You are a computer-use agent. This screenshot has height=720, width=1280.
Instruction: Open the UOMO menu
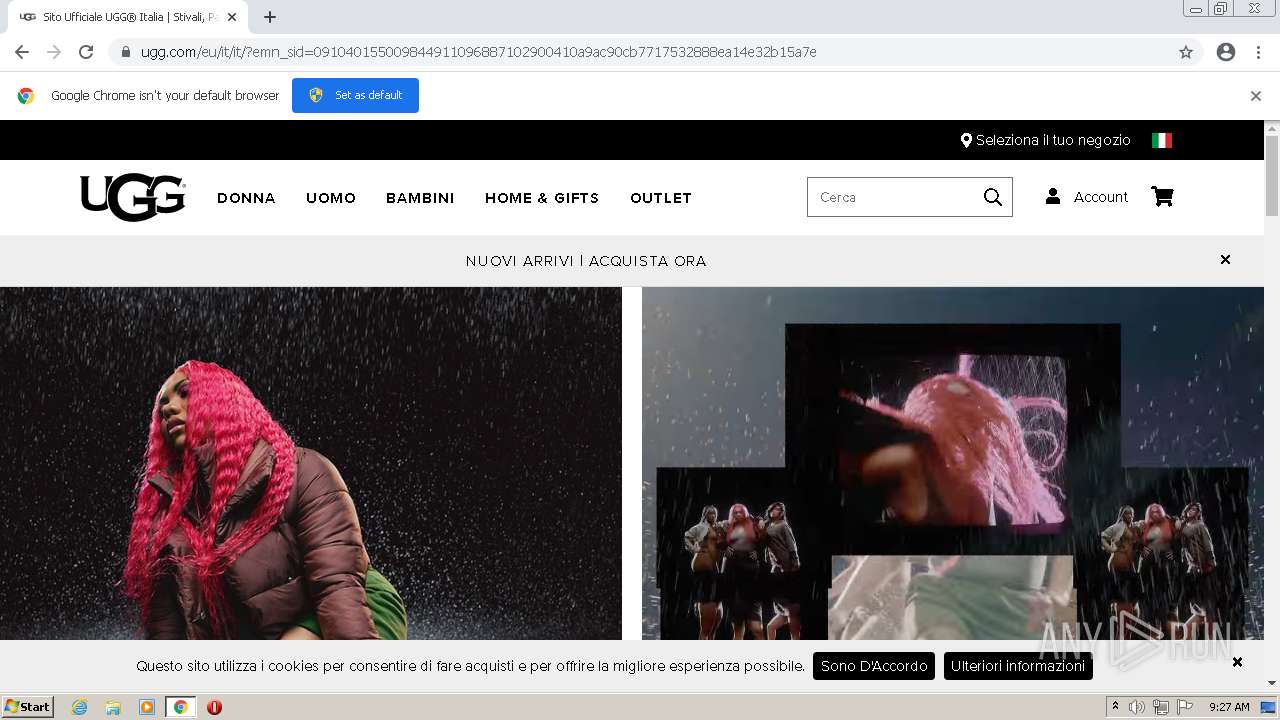point(331,198)
